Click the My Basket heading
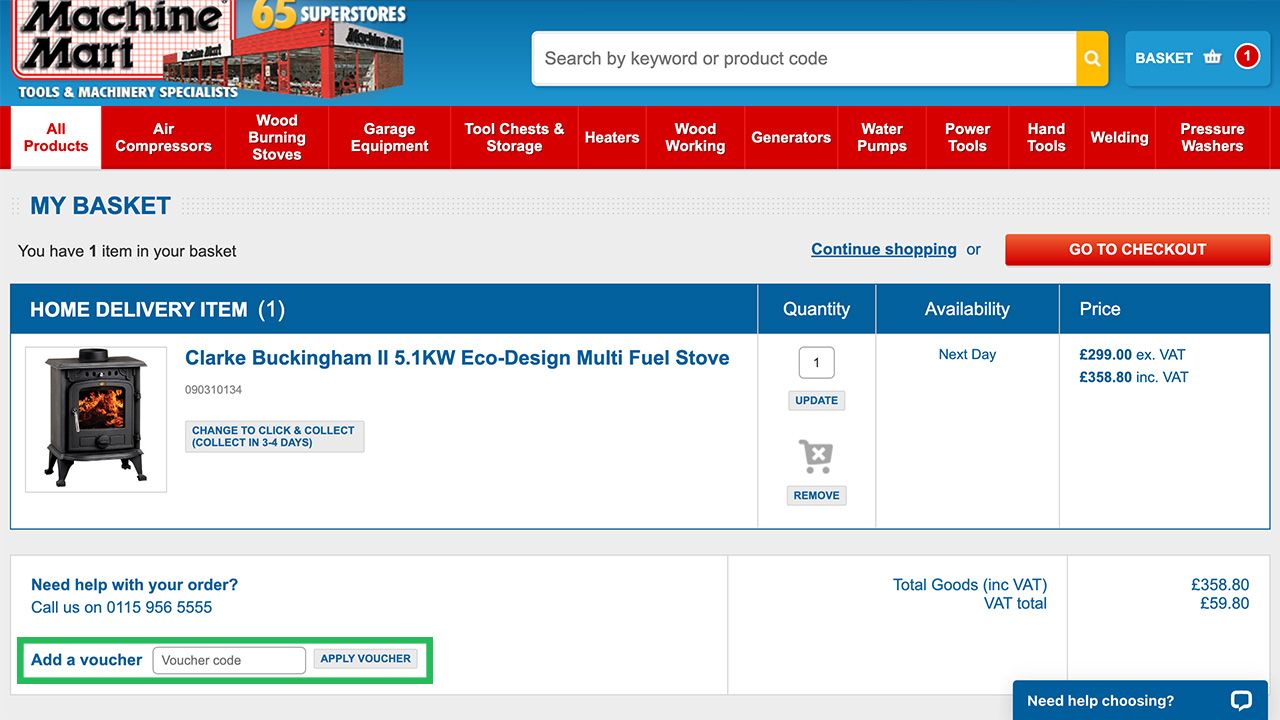The height and width of the screenshot is (720, 1280). point(100,206)
